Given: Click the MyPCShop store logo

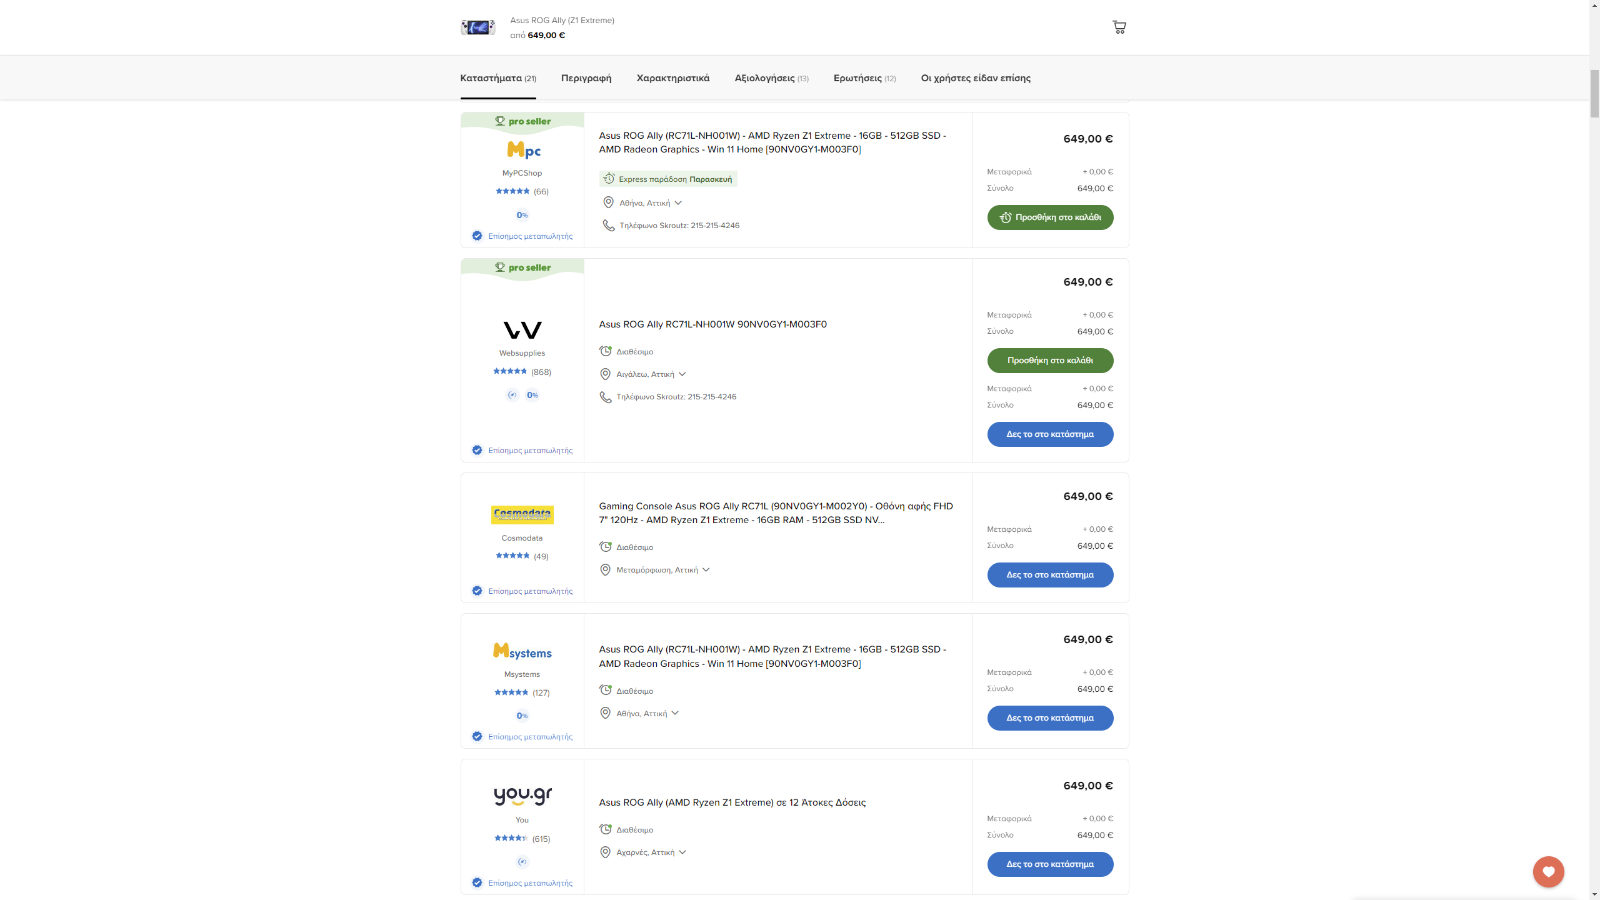Looking at the screenshot, I should point(523,150).
